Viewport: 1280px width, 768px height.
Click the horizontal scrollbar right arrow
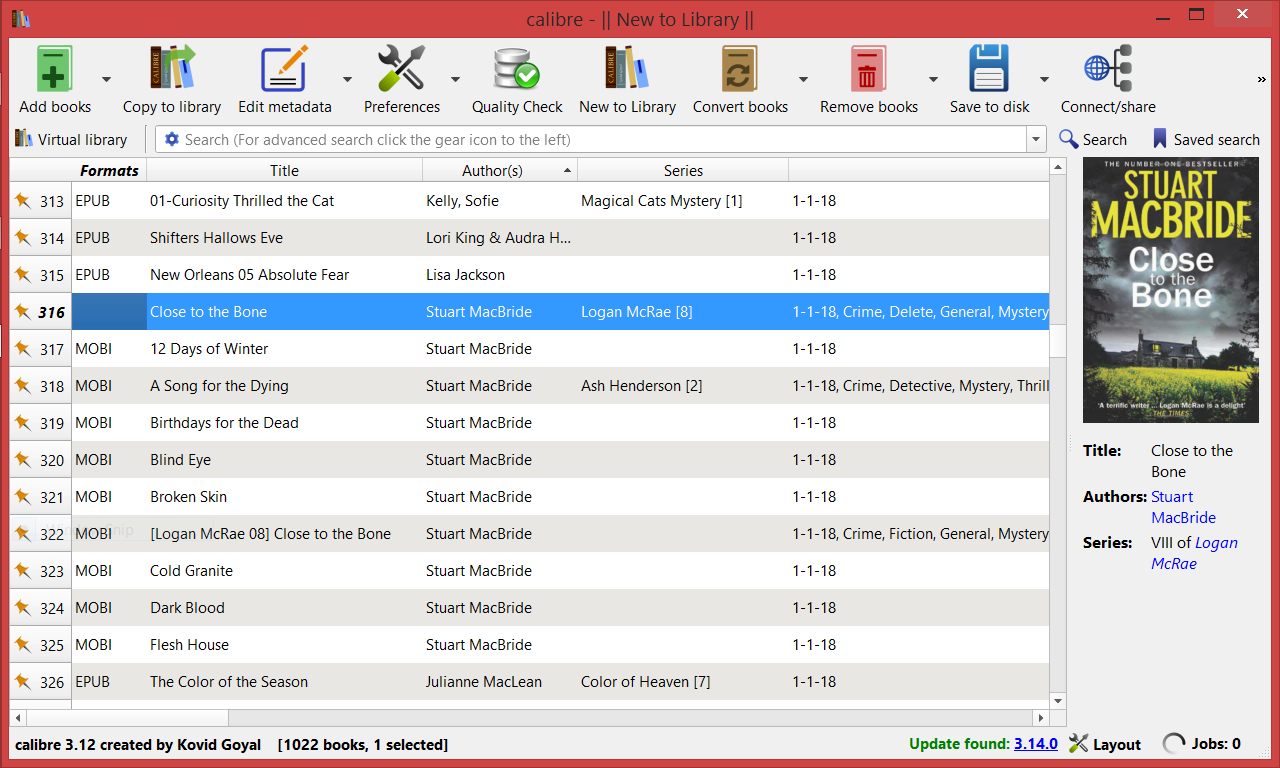tap(1041, 718)
